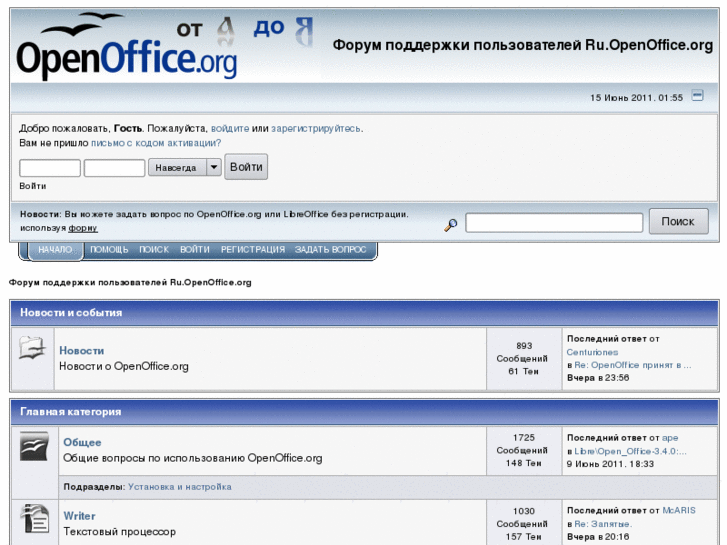This screenshot has width=727, height=545.
Task: Open the ПОМОЩЬ menu tab
Action: click(x=109, y=250)
